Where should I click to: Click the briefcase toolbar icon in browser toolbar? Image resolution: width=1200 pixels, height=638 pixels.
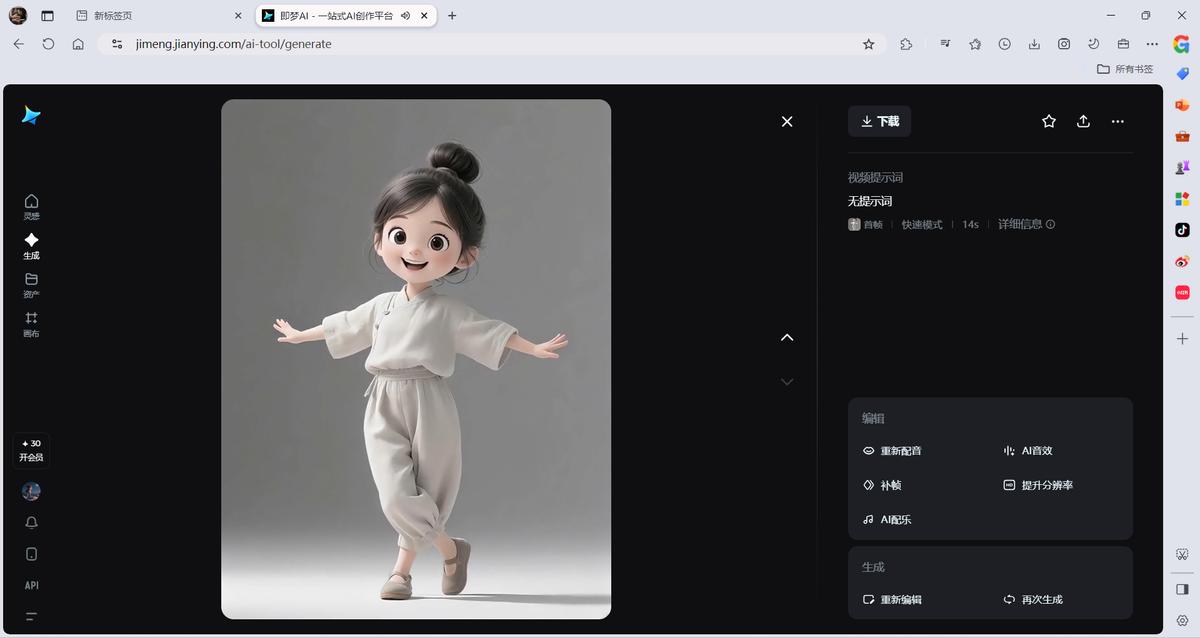point(1123,44)
